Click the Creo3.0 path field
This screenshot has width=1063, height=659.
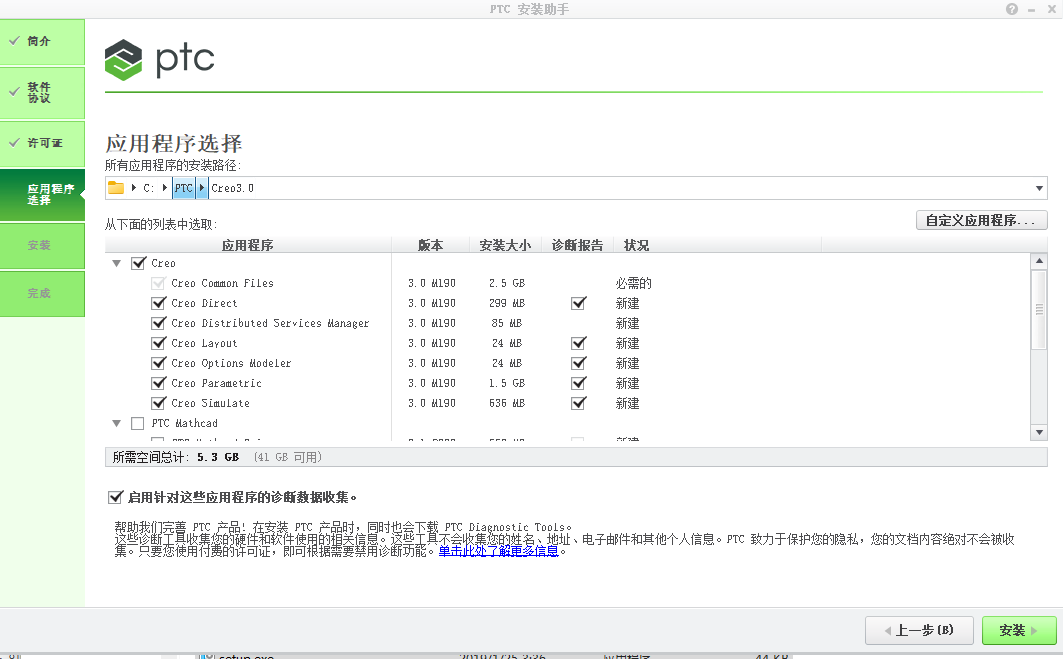pos(233,188)
